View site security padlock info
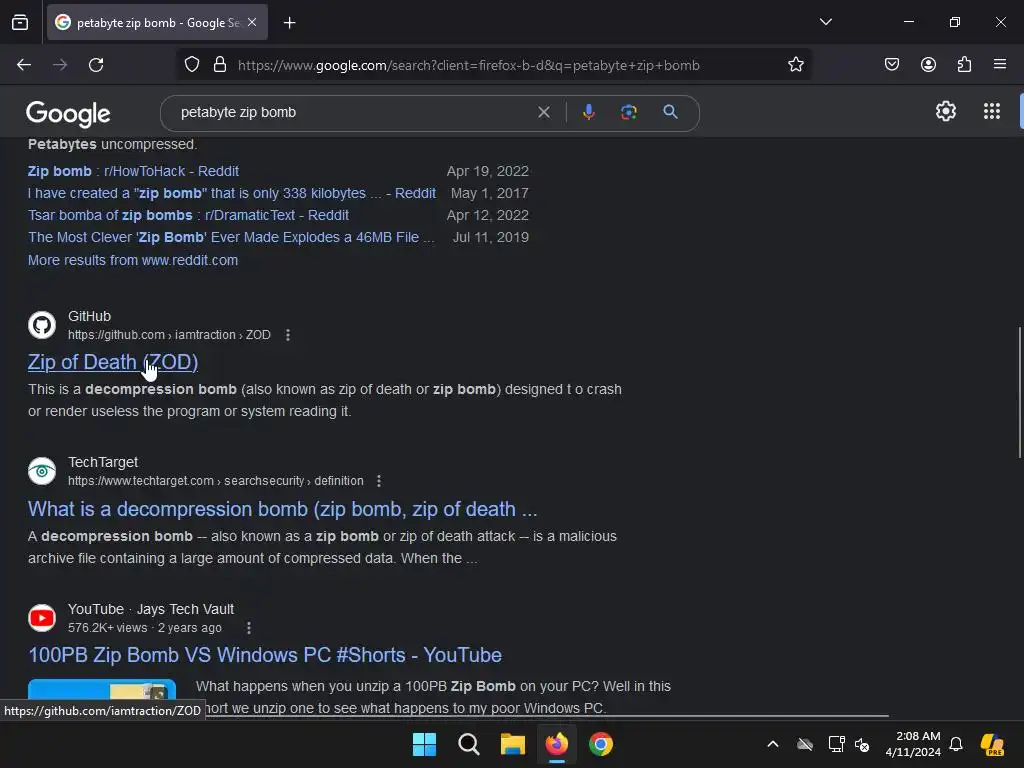1024x768 pixels. (220, 65)
